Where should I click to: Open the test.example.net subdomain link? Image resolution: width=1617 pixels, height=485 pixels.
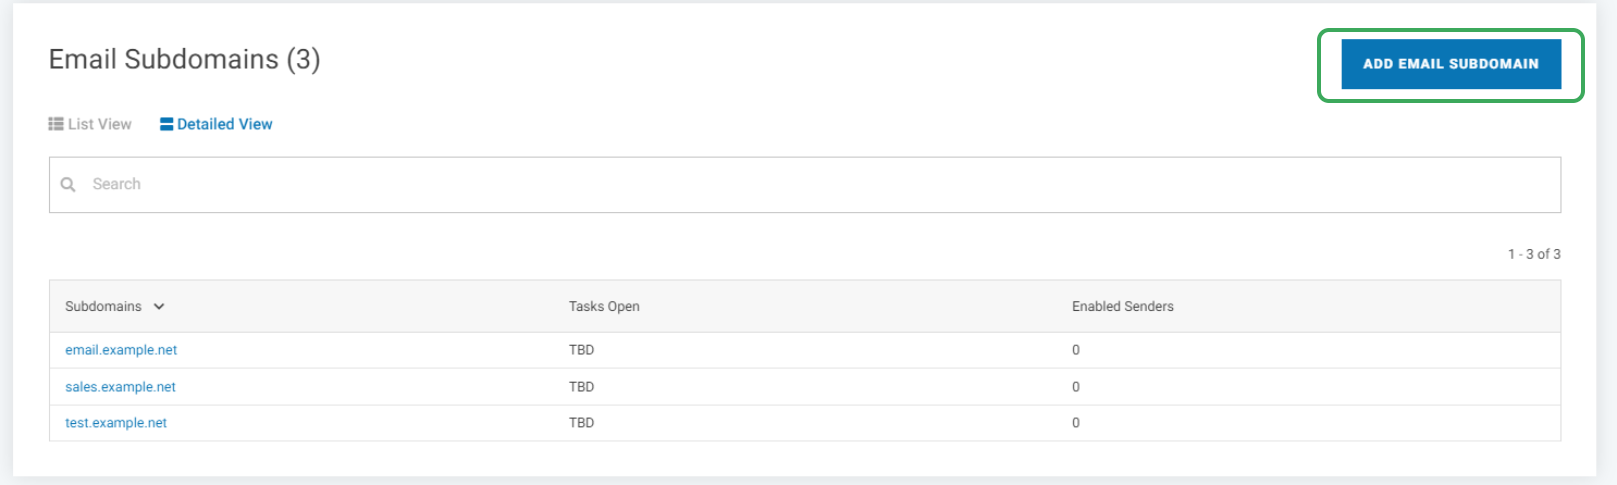(116, 423)
